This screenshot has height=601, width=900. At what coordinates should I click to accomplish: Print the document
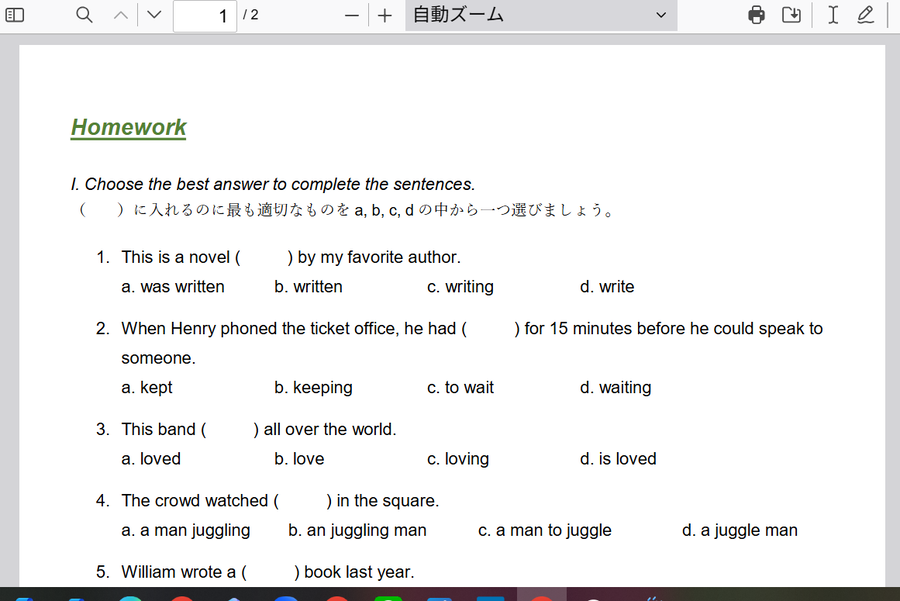(757, 15)
